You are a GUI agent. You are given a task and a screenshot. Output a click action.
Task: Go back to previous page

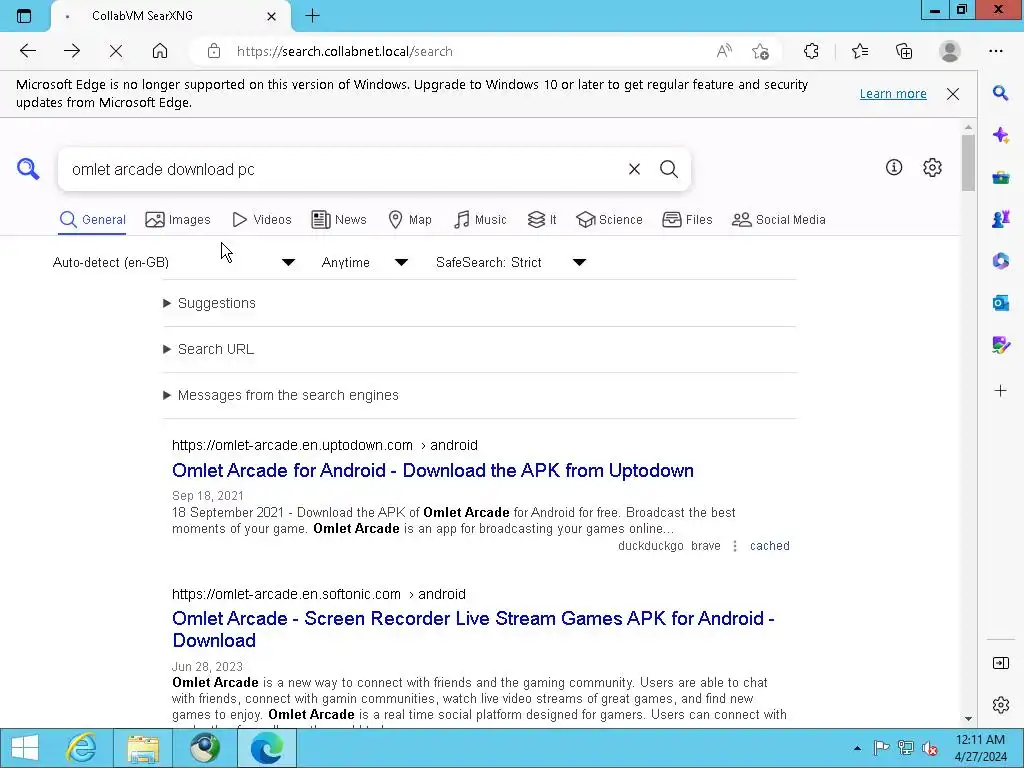pos(27,51)
